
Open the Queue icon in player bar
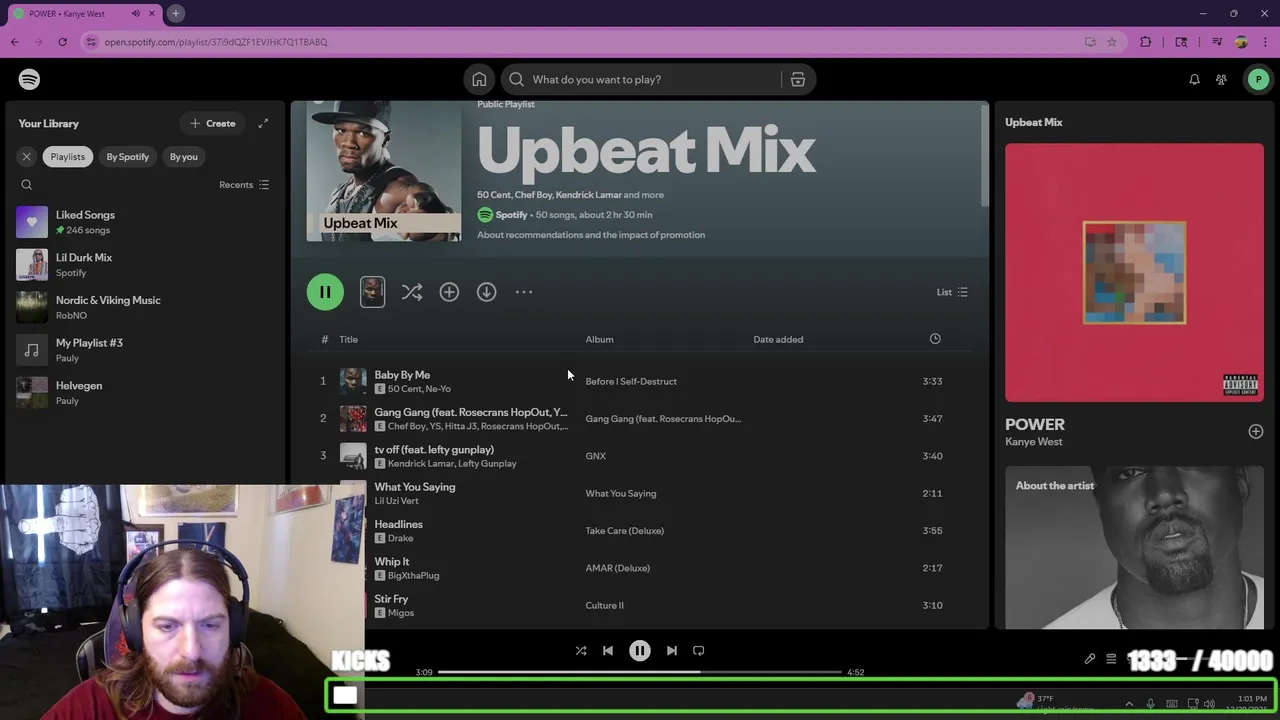(1111, 659)
